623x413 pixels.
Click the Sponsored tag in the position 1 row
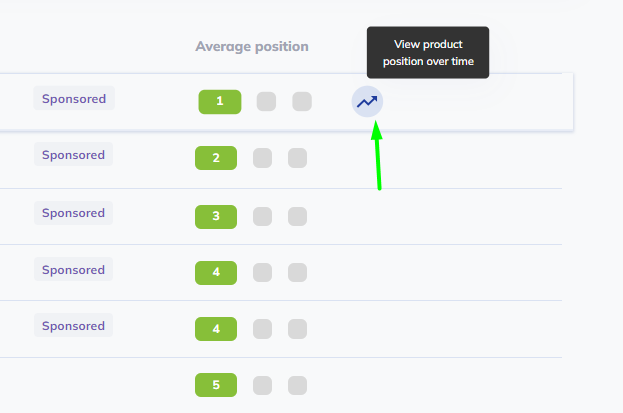74,99
